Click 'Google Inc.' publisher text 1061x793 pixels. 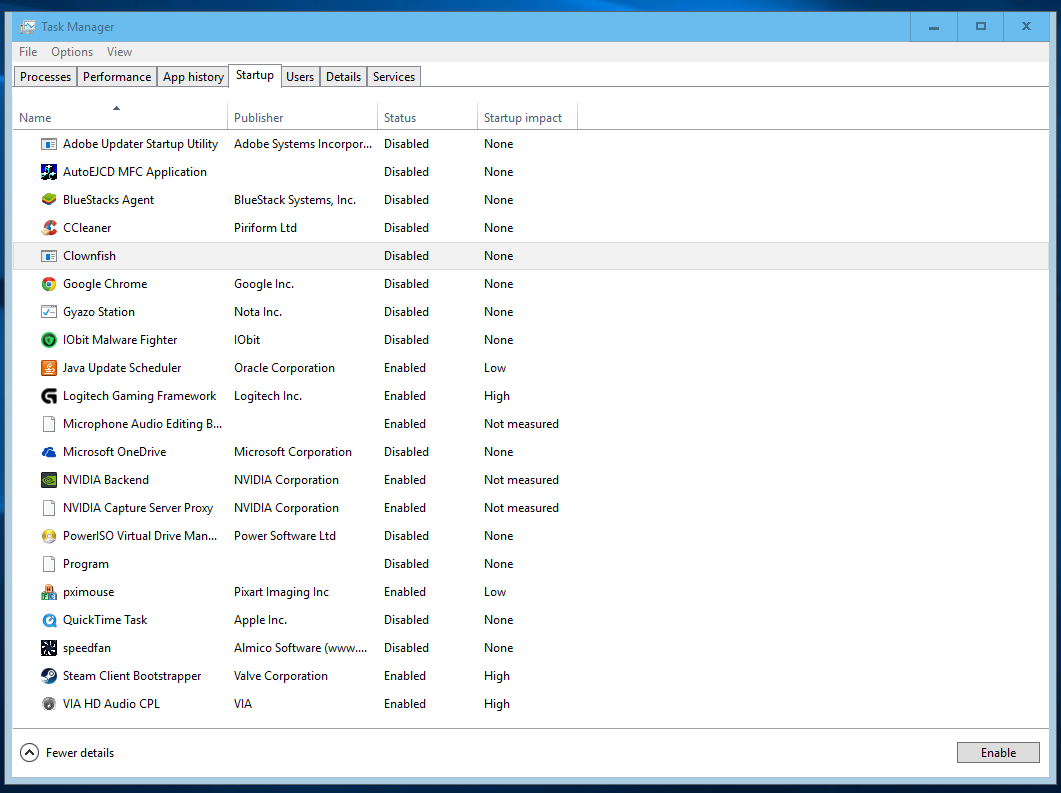[264, 284]
